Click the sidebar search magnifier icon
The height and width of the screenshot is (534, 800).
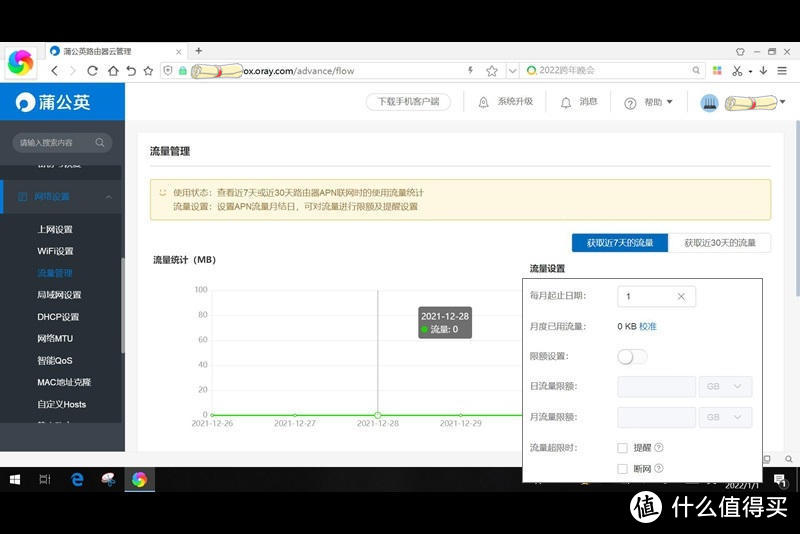click(x=100, y=142)
